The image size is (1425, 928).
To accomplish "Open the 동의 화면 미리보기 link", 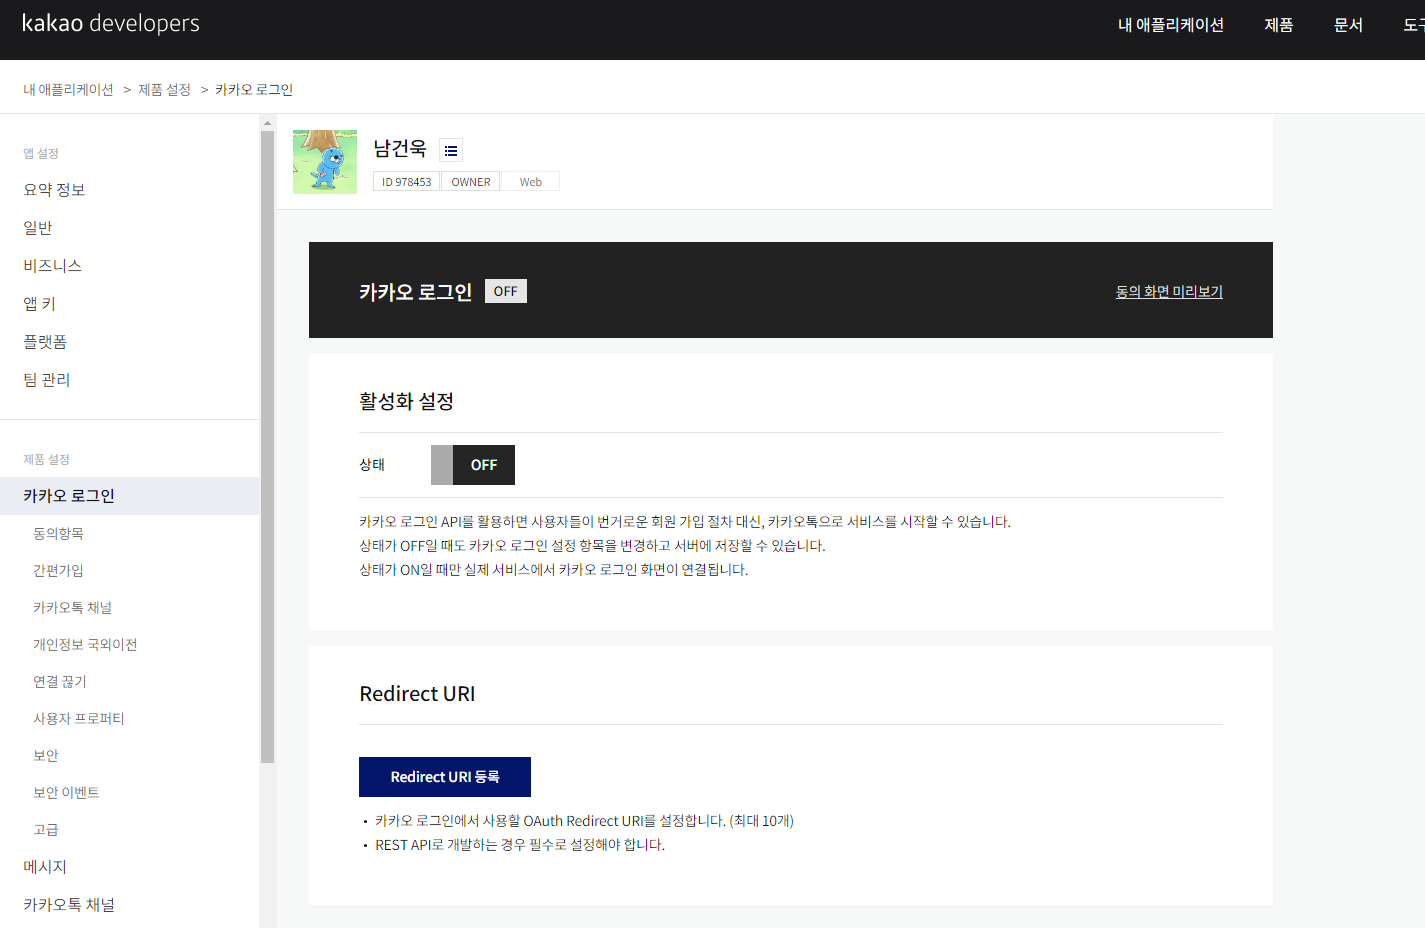I will (x=1169, y=291).
